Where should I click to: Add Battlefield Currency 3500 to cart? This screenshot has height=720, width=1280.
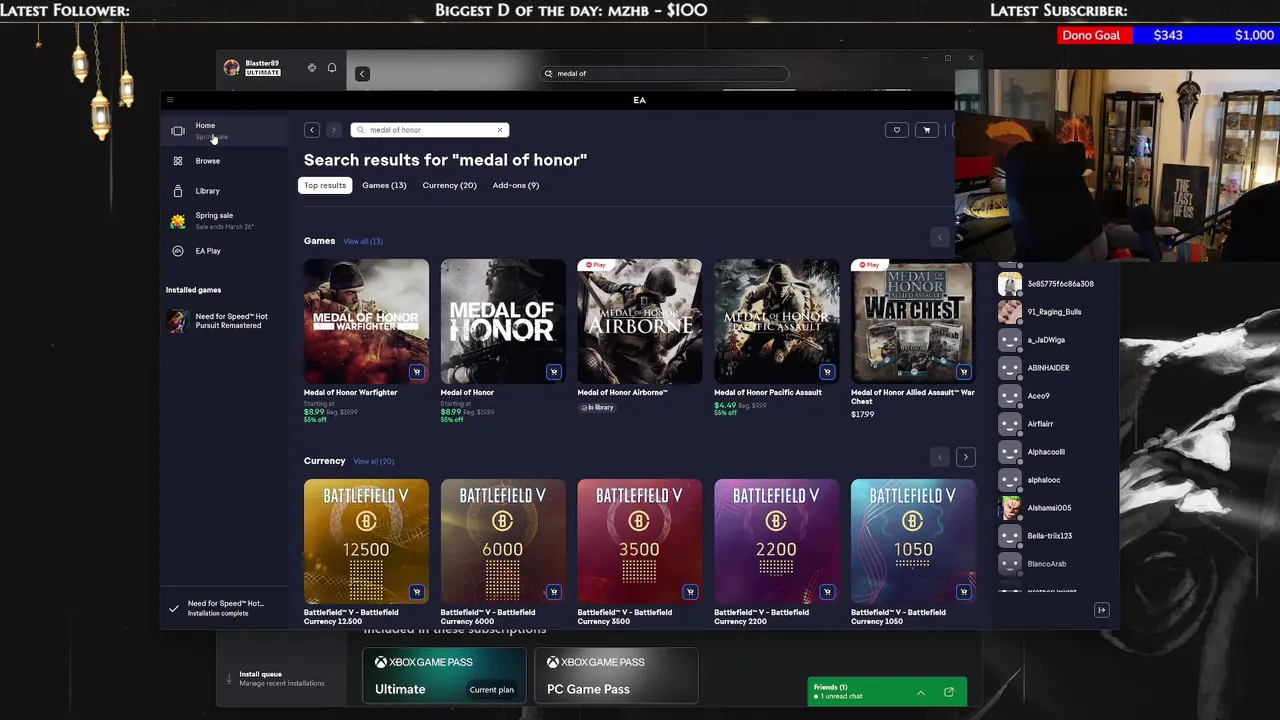690,592
